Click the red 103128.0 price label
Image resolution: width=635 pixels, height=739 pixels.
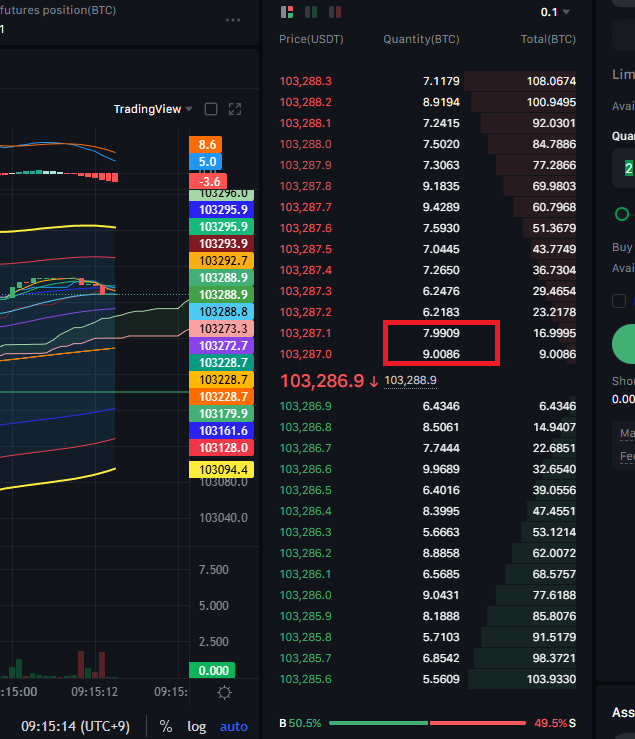[x=222, y=448]
